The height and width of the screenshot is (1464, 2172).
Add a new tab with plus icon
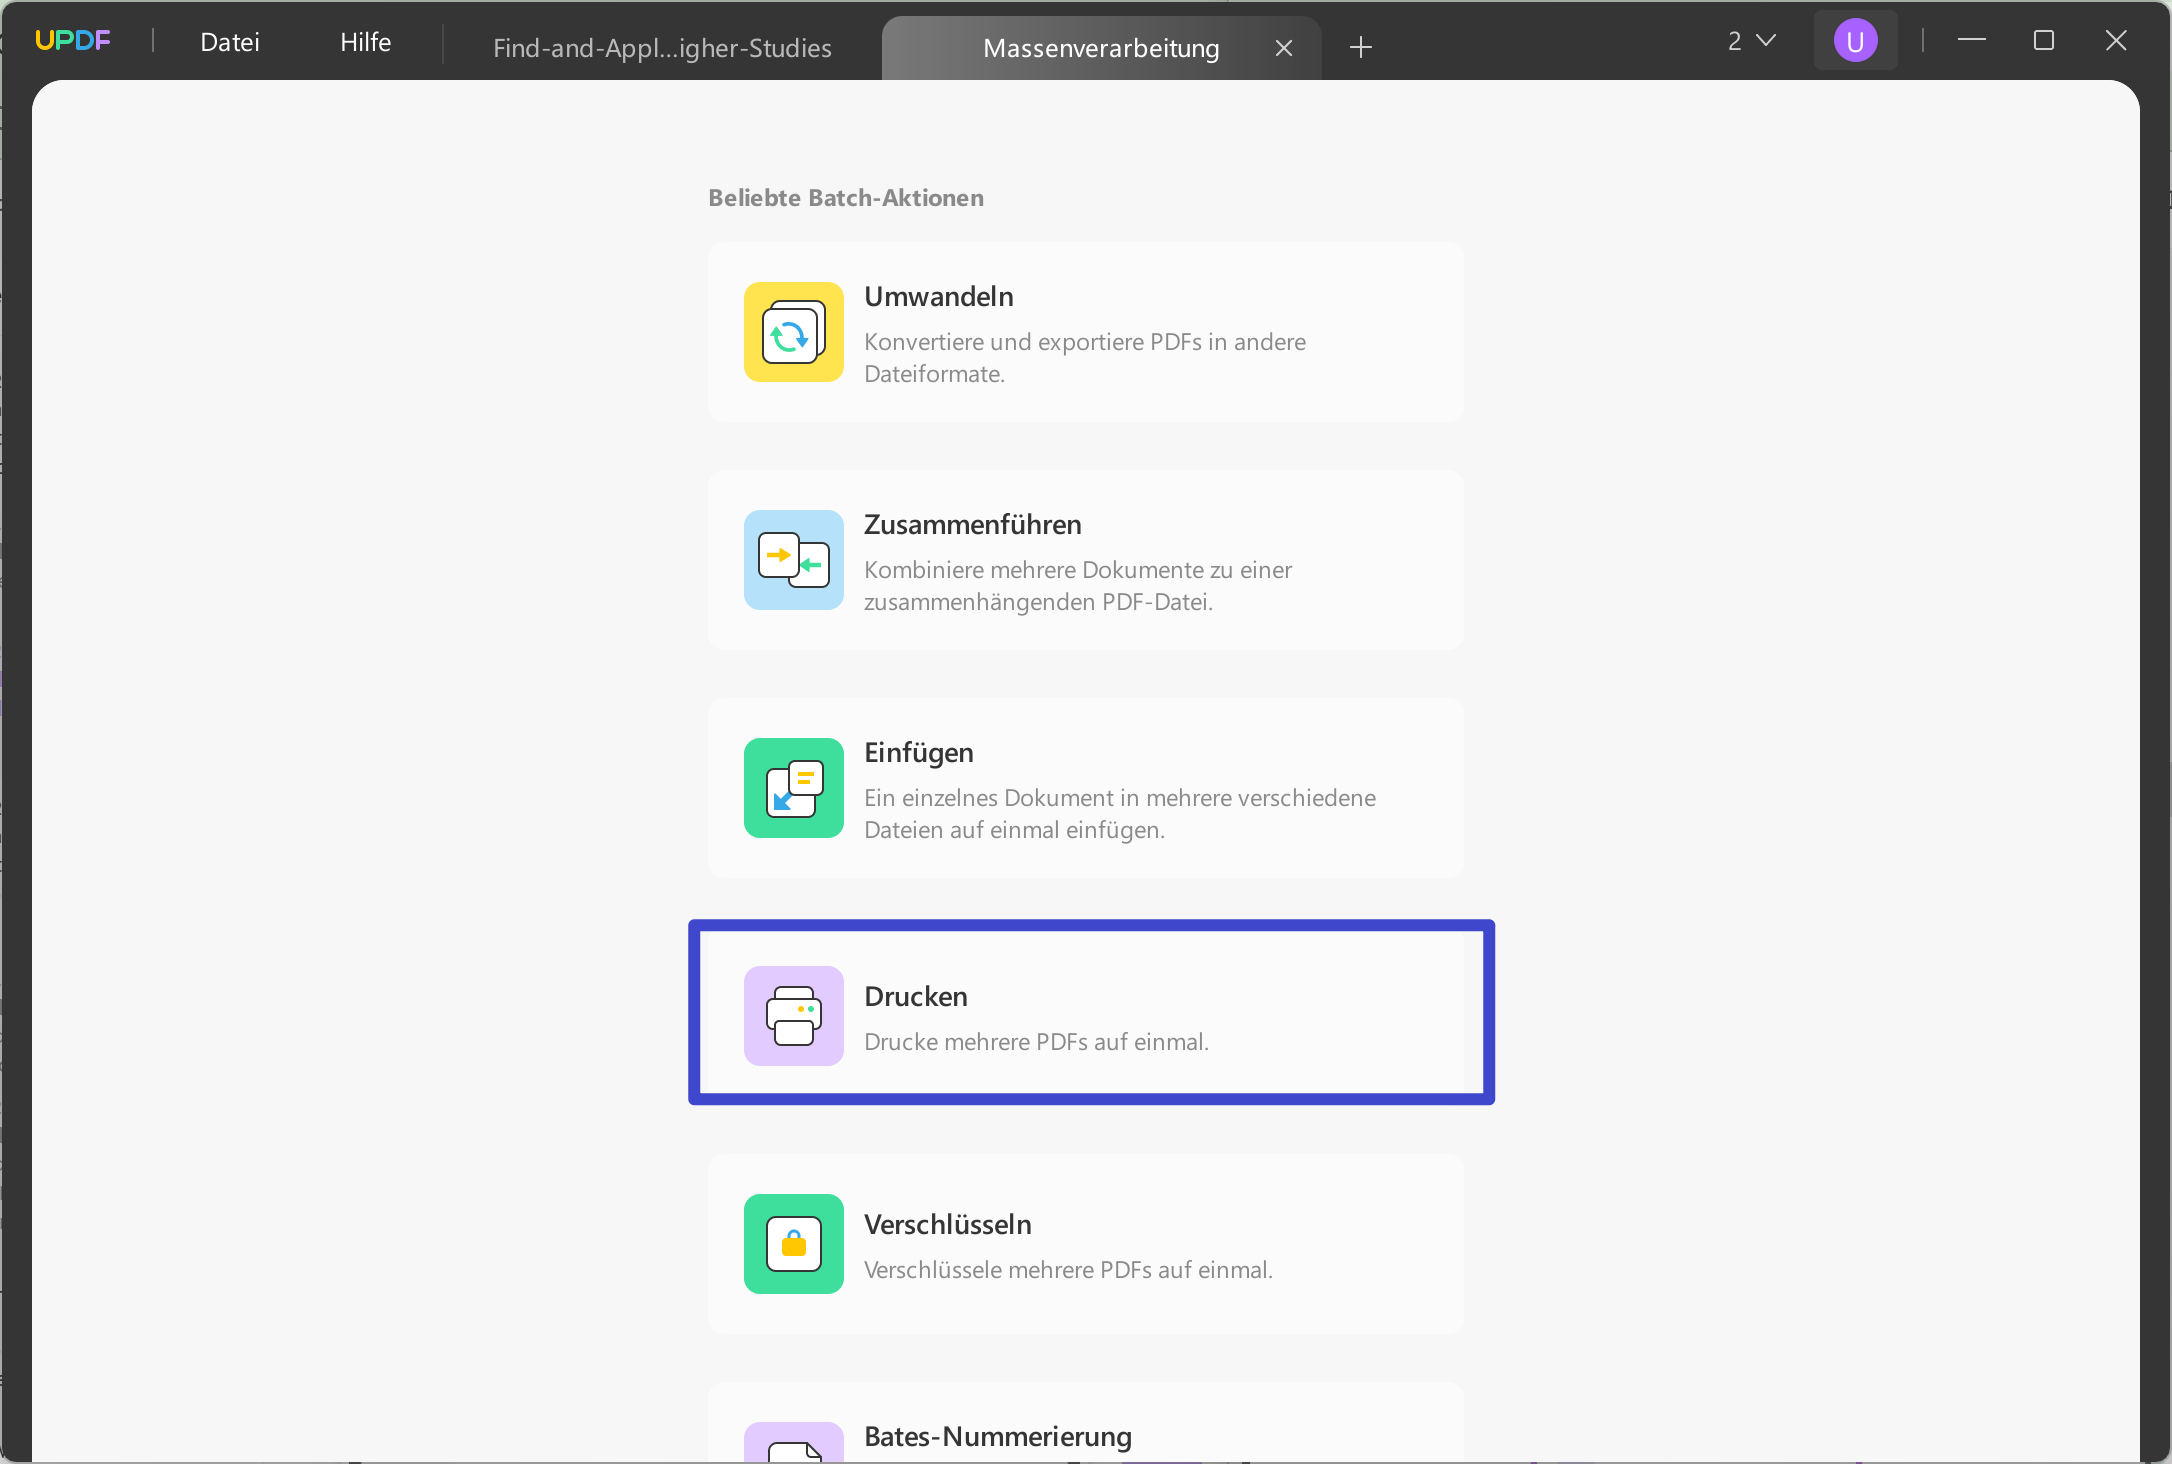click(1360, 47)
